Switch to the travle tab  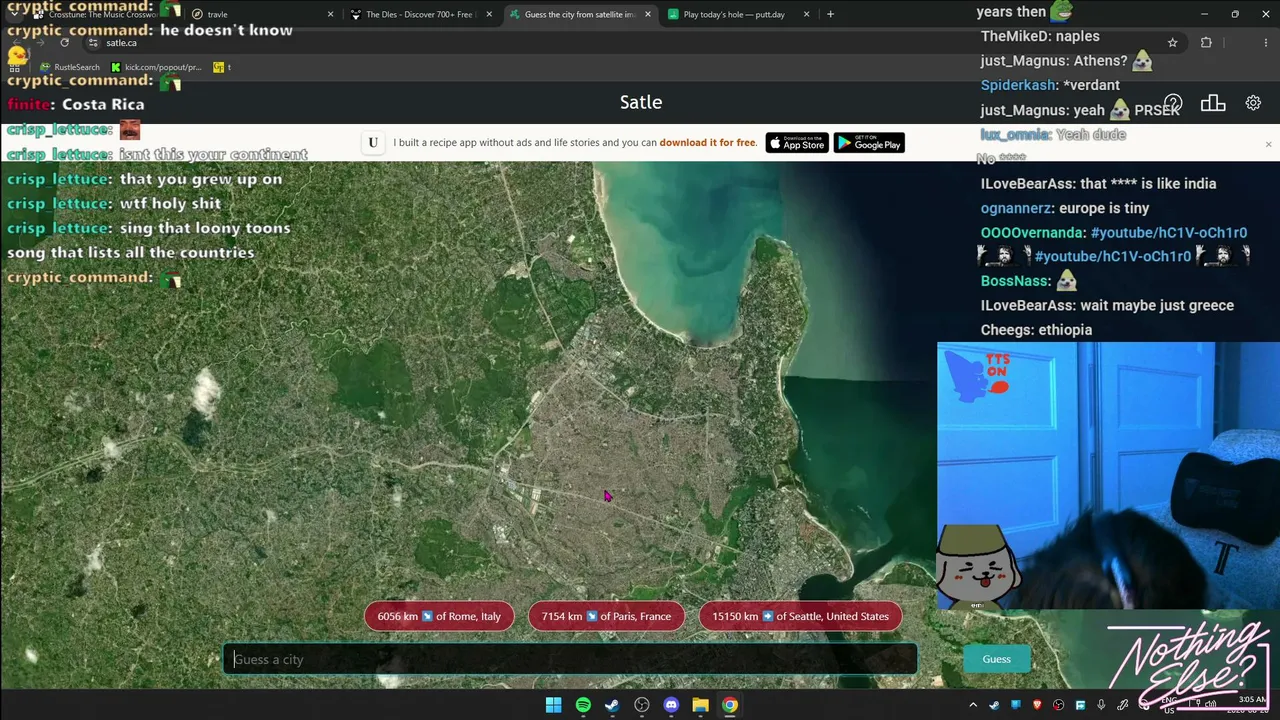pos(262,14)
